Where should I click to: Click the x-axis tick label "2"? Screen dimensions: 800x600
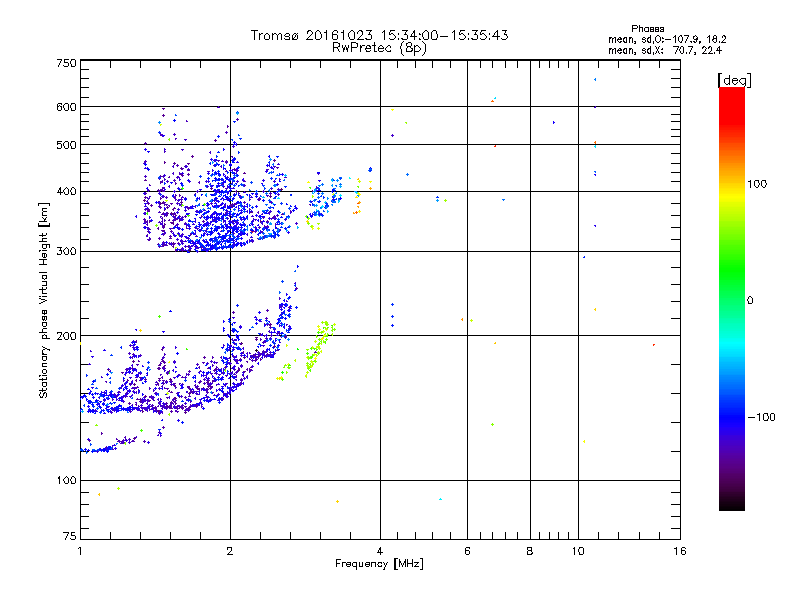click(x=230, y=551)
